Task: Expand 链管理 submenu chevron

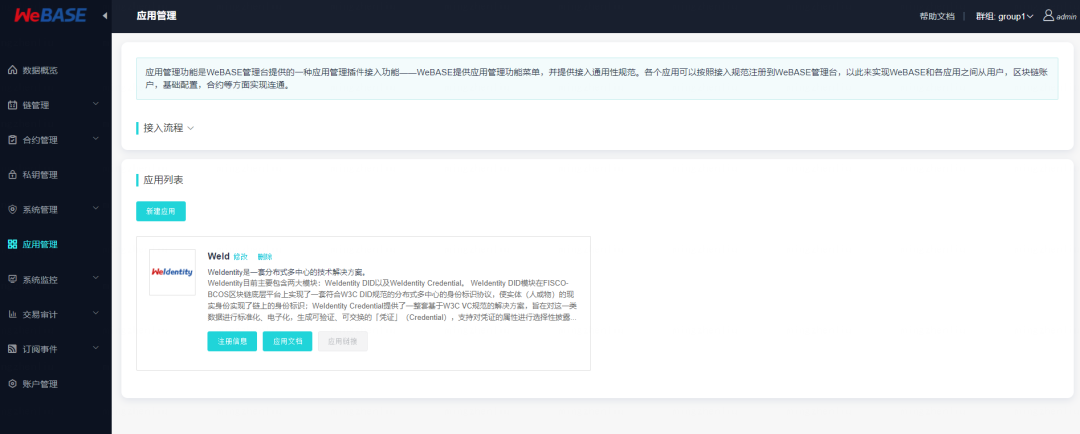Action: (x=96, y=104)
